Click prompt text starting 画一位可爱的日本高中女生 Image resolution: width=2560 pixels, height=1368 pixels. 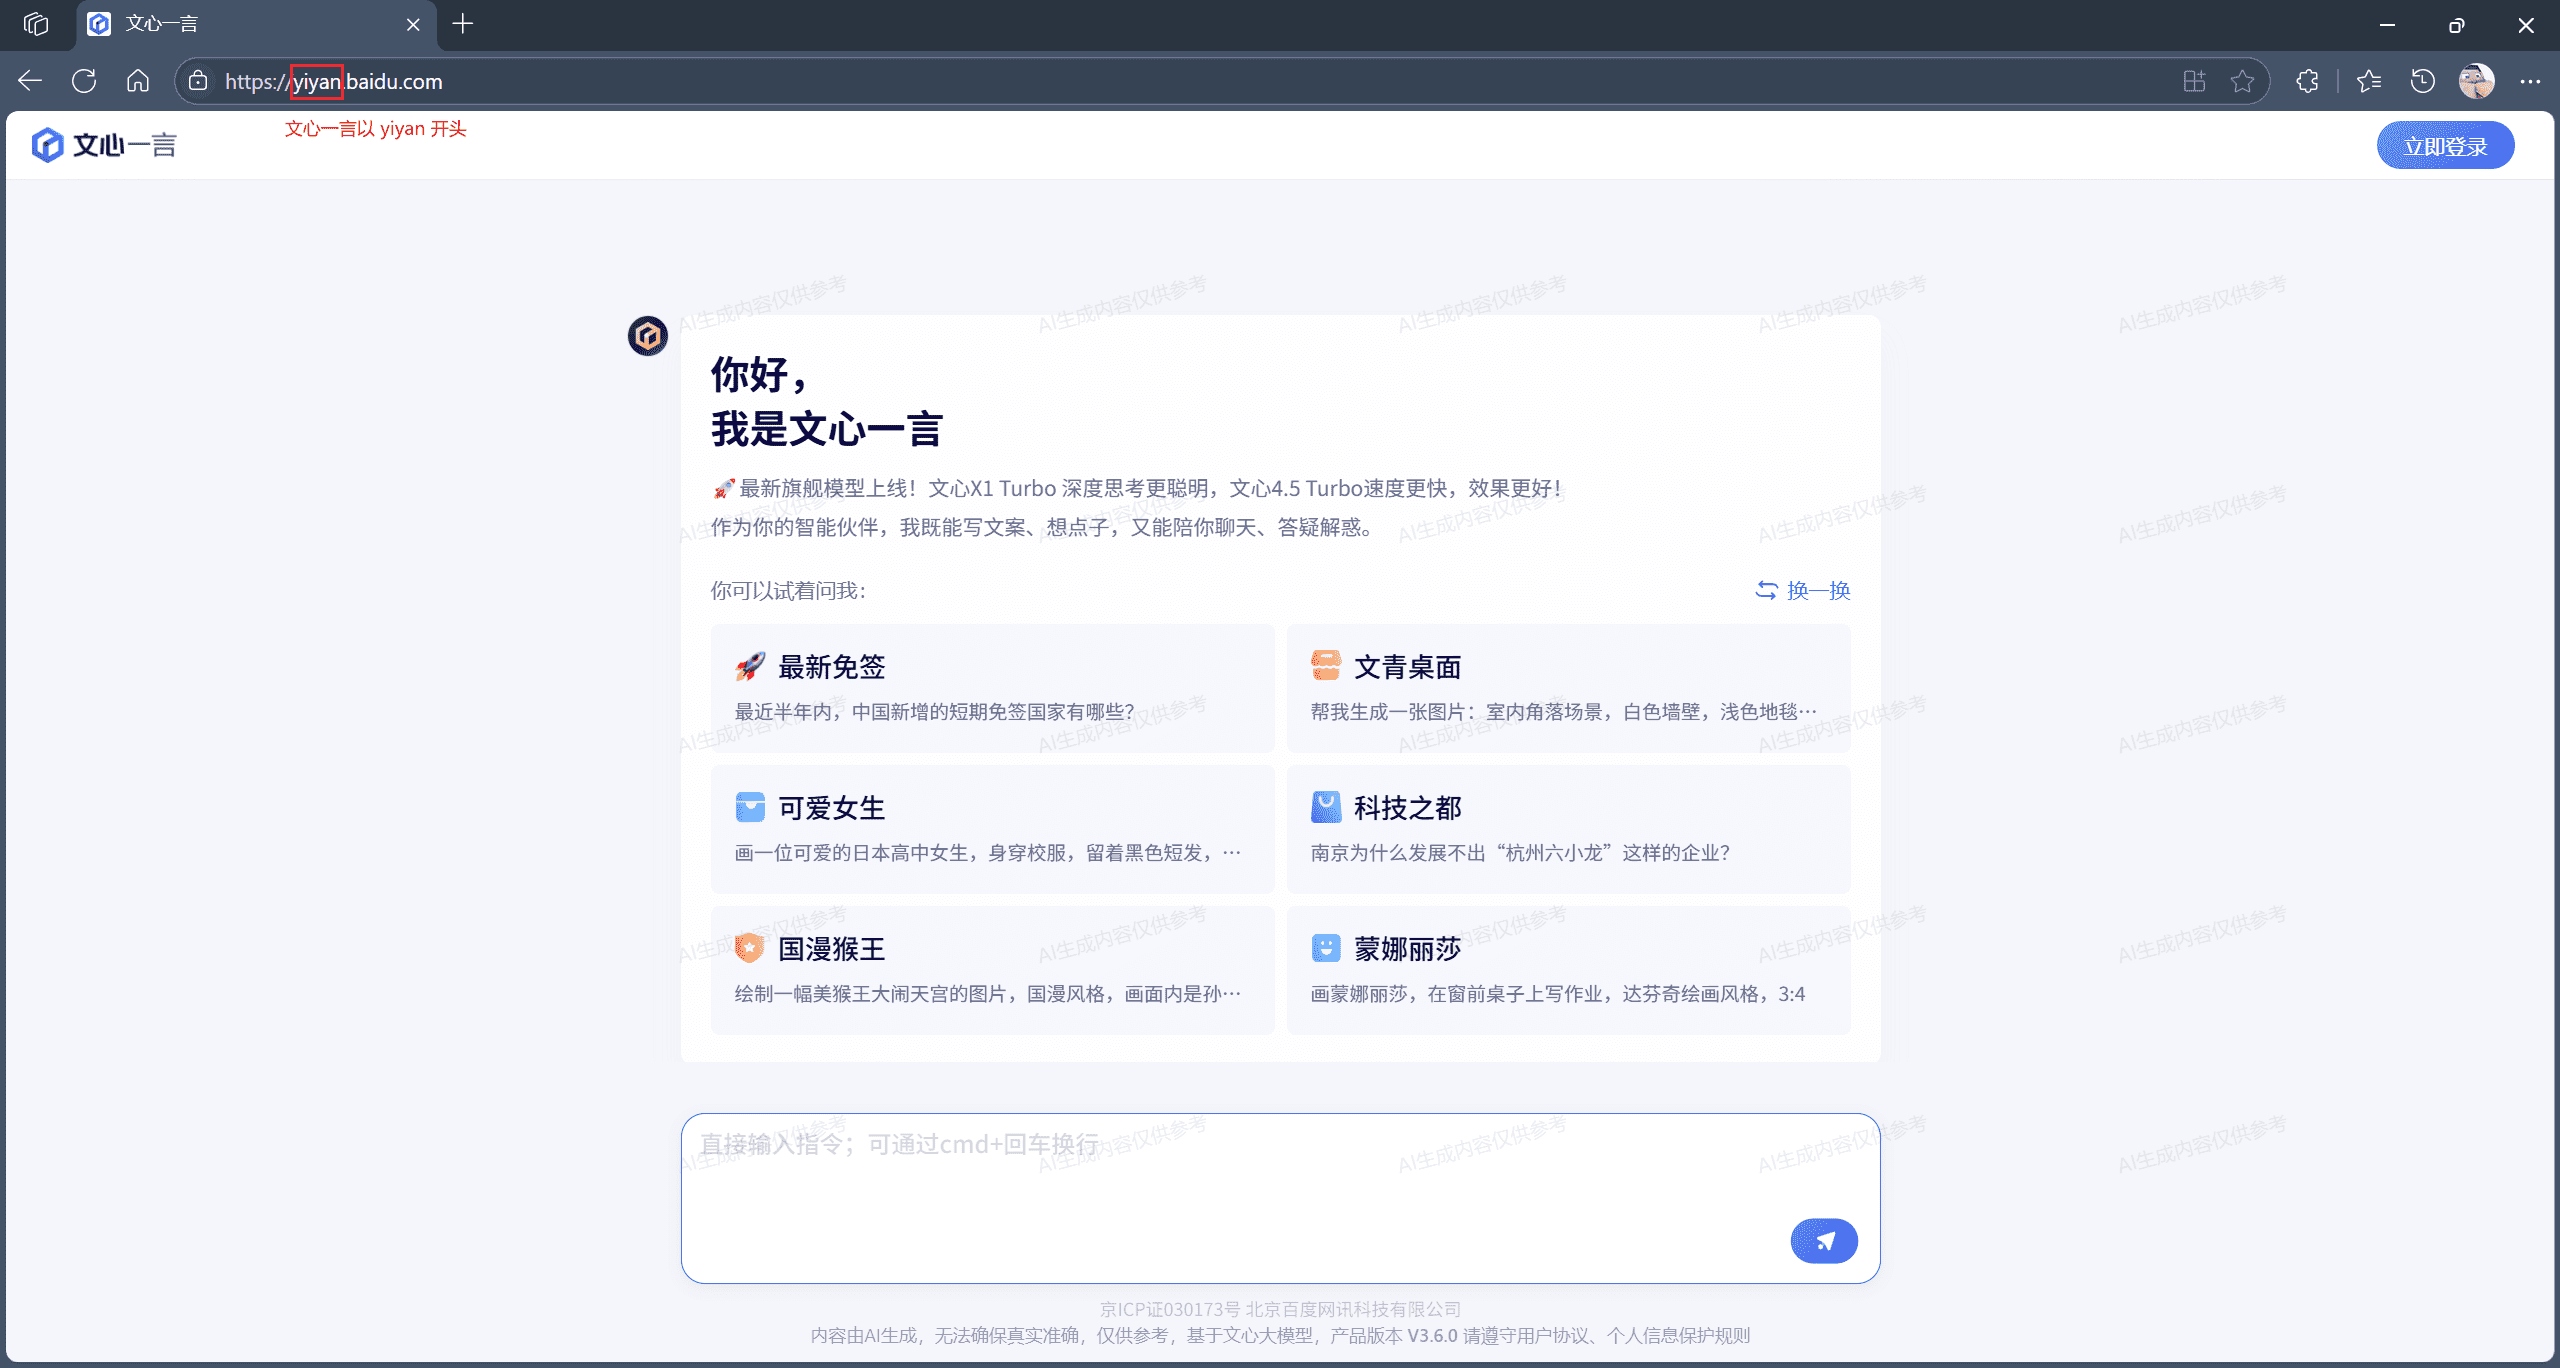click(988, 853)
